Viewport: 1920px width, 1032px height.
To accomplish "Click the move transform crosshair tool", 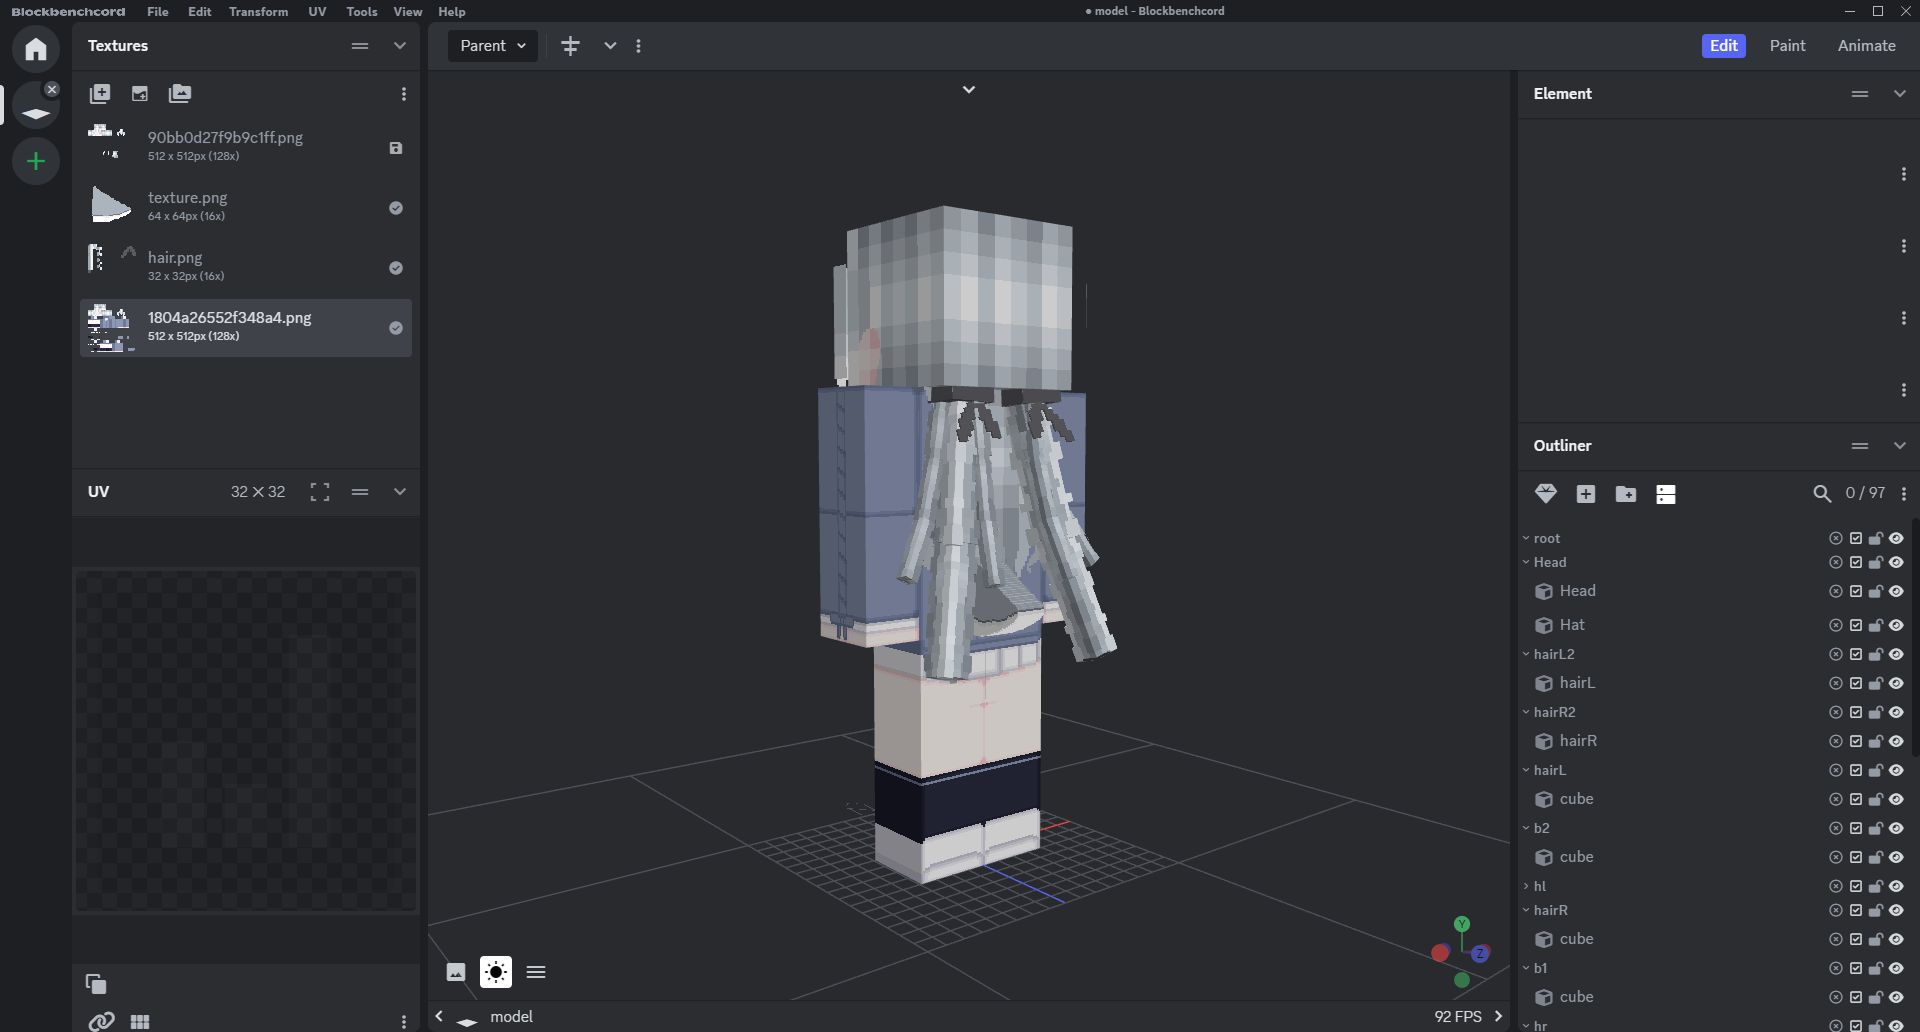I will click(570, 46).
